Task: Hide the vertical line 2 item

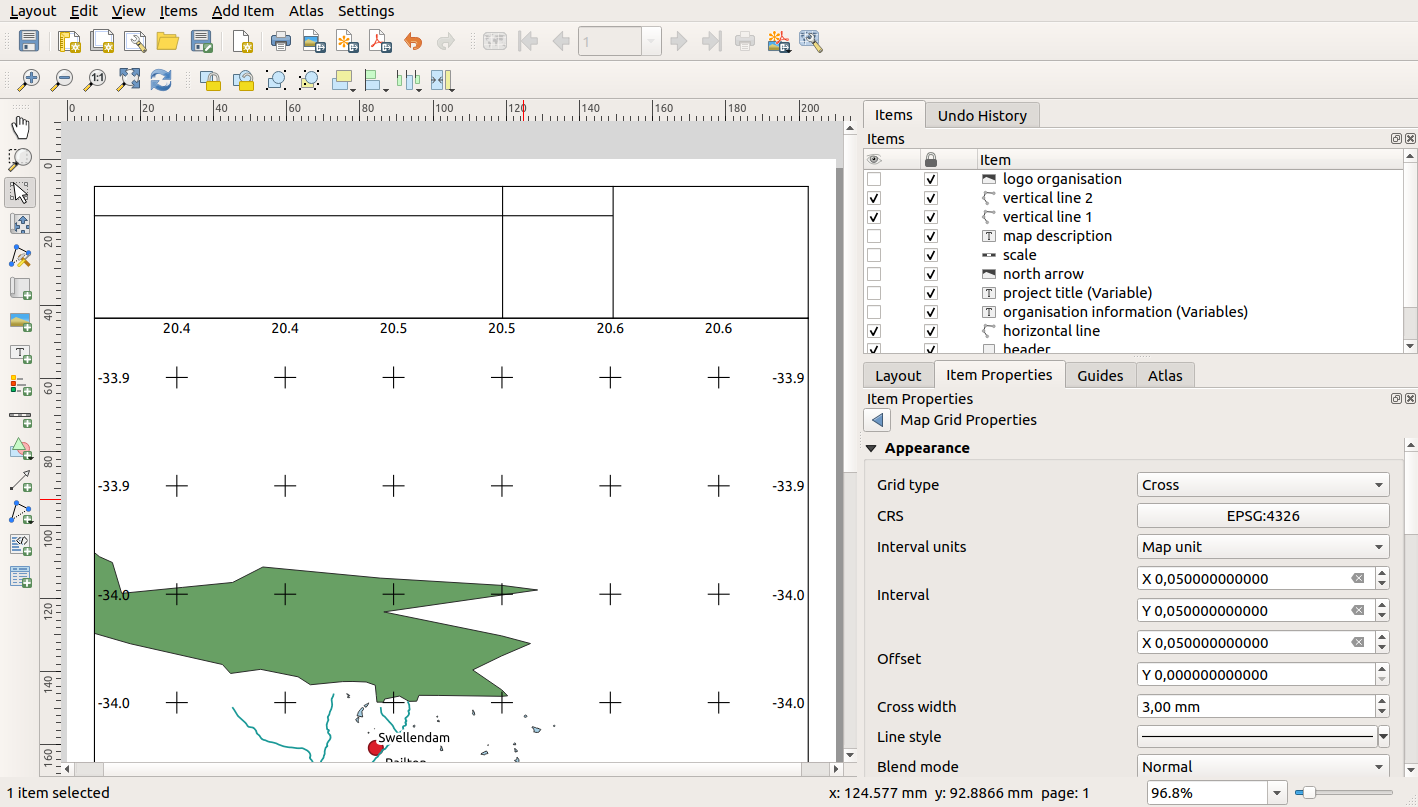Action: [873, 198]
